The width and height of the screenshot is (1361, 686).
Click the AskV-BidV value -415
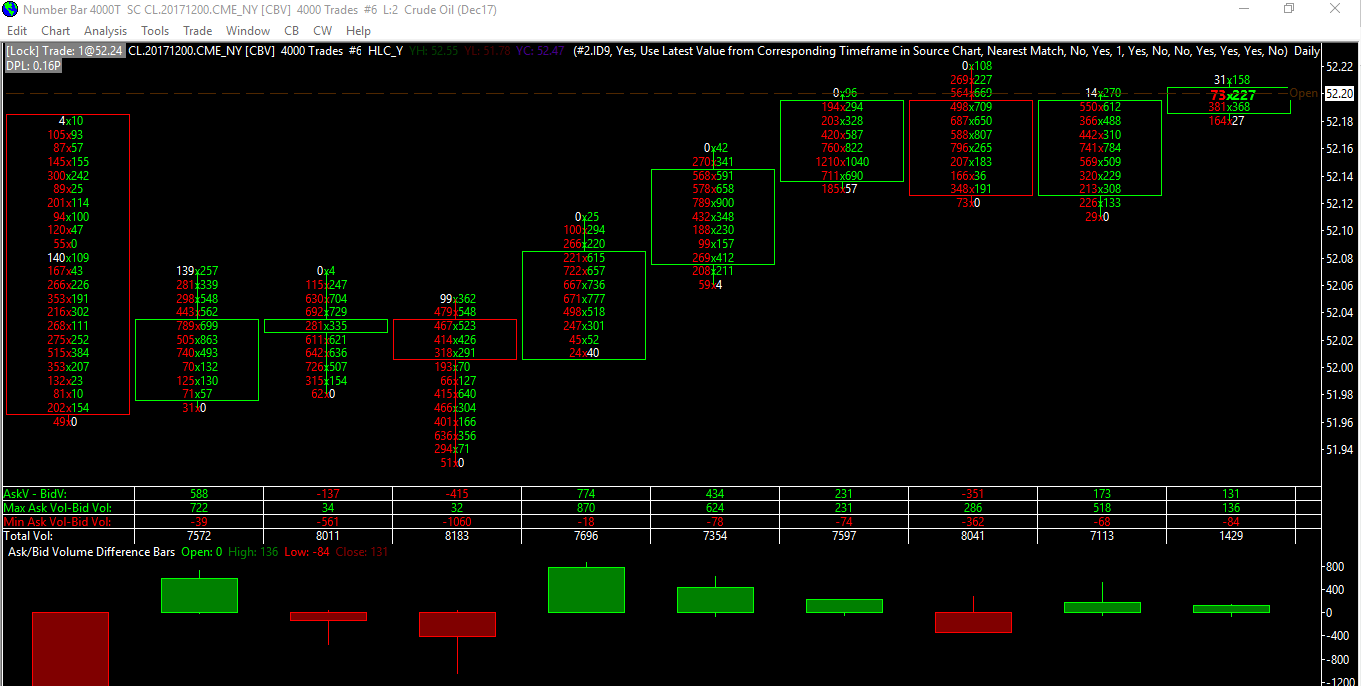coord(456,493)
